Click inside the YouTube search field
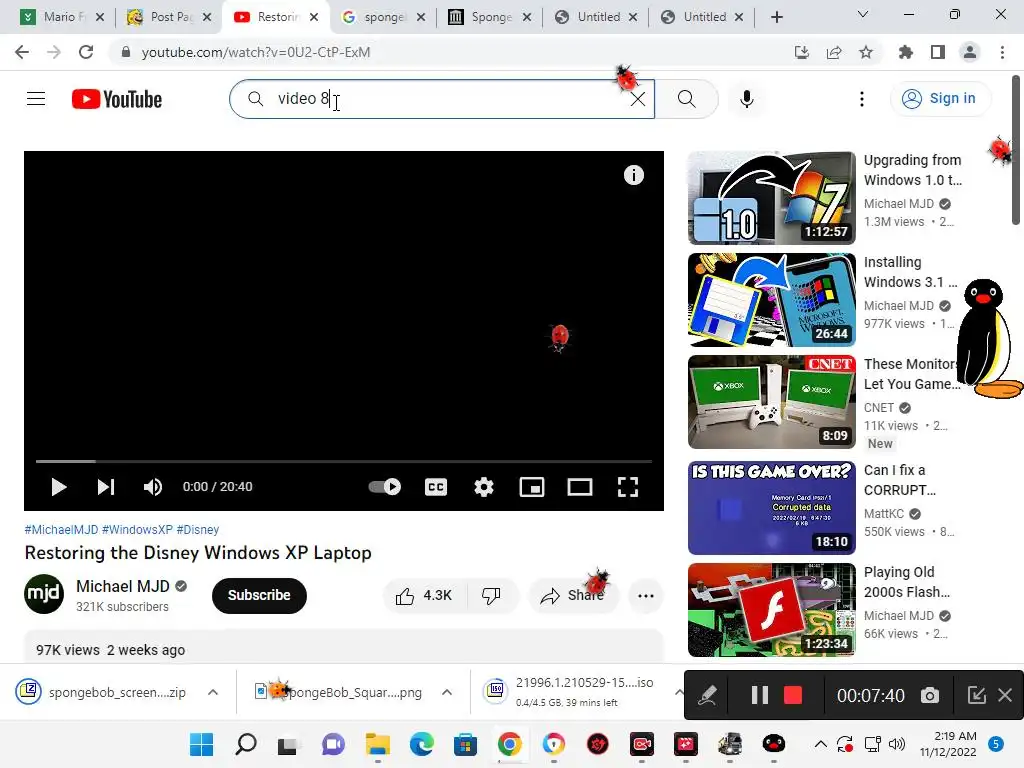 click(441, 99)
